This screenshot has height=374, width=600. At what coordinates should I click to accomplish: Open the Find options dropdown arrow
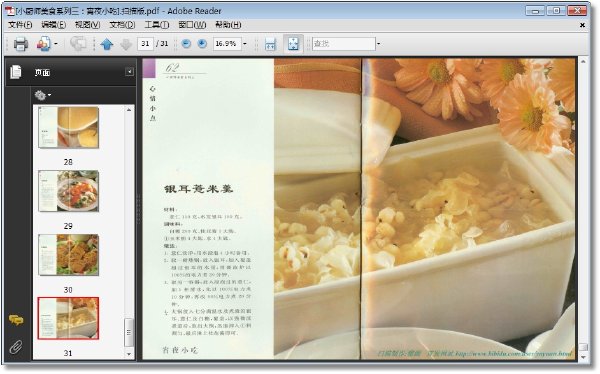[378, 44]
